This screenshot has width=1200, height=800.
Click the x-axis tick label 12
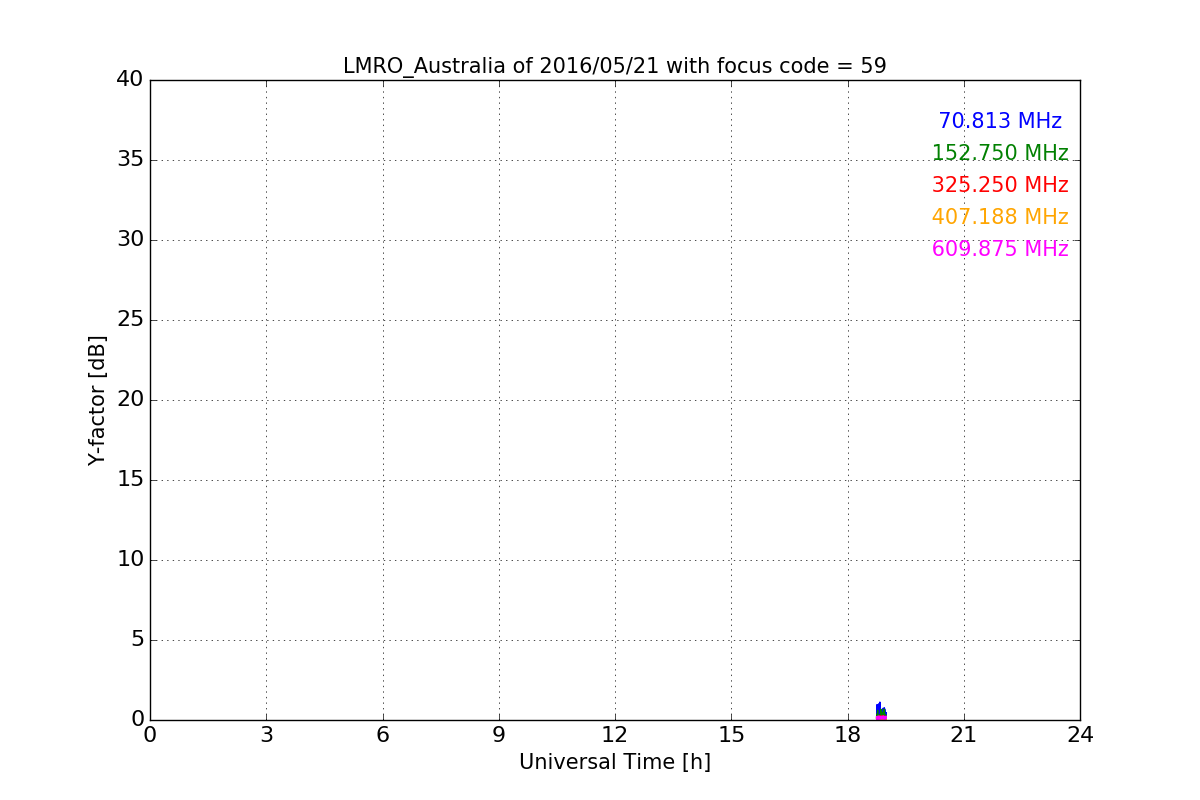(615, 735)
